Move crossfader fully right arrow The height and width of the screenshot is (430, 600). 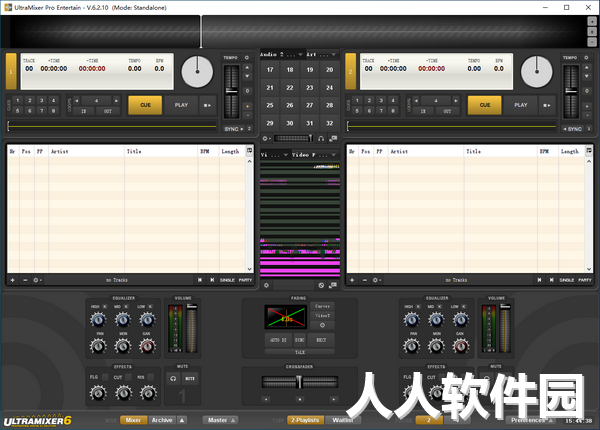click(x=334, y=399)
